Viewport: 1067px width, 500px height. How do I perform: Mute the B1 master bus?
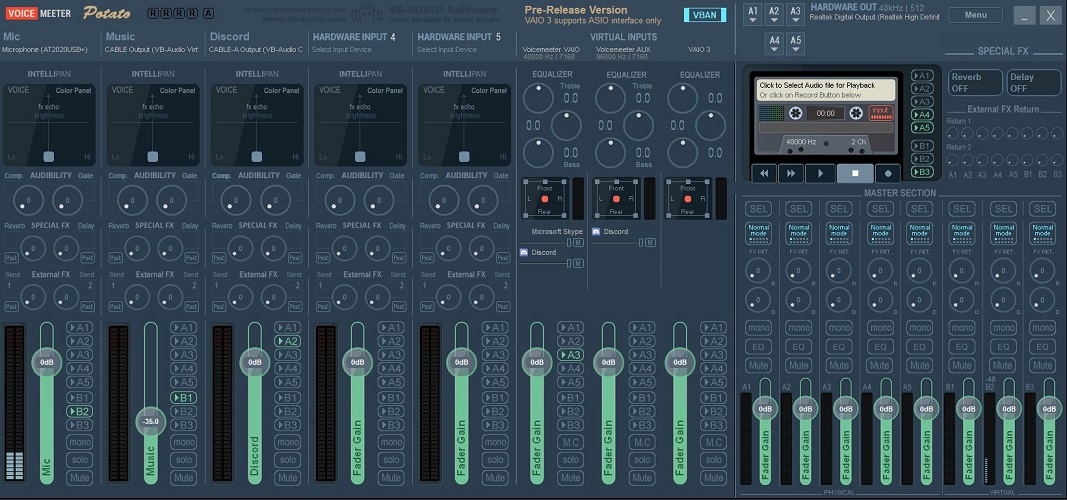point(962,365)
